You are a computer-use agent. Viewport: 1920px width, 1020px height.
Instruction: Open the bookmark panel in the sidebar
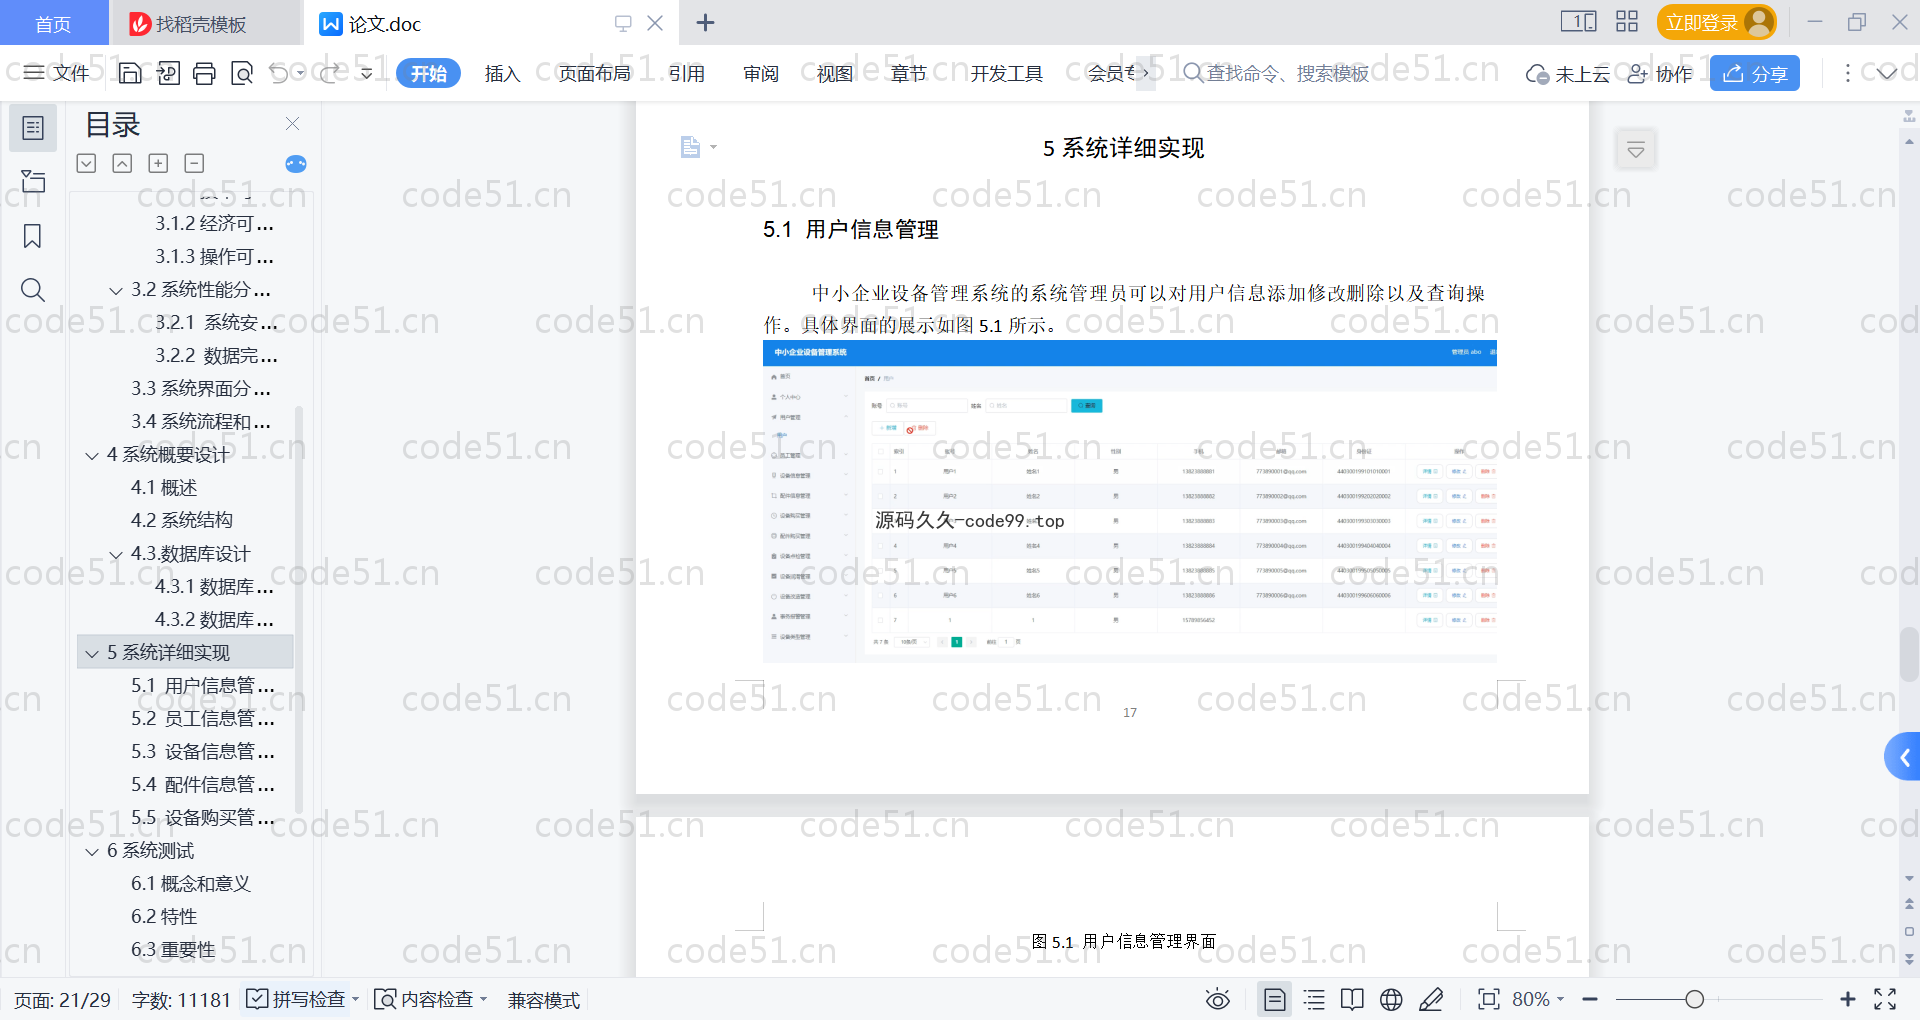pos(33,236)
